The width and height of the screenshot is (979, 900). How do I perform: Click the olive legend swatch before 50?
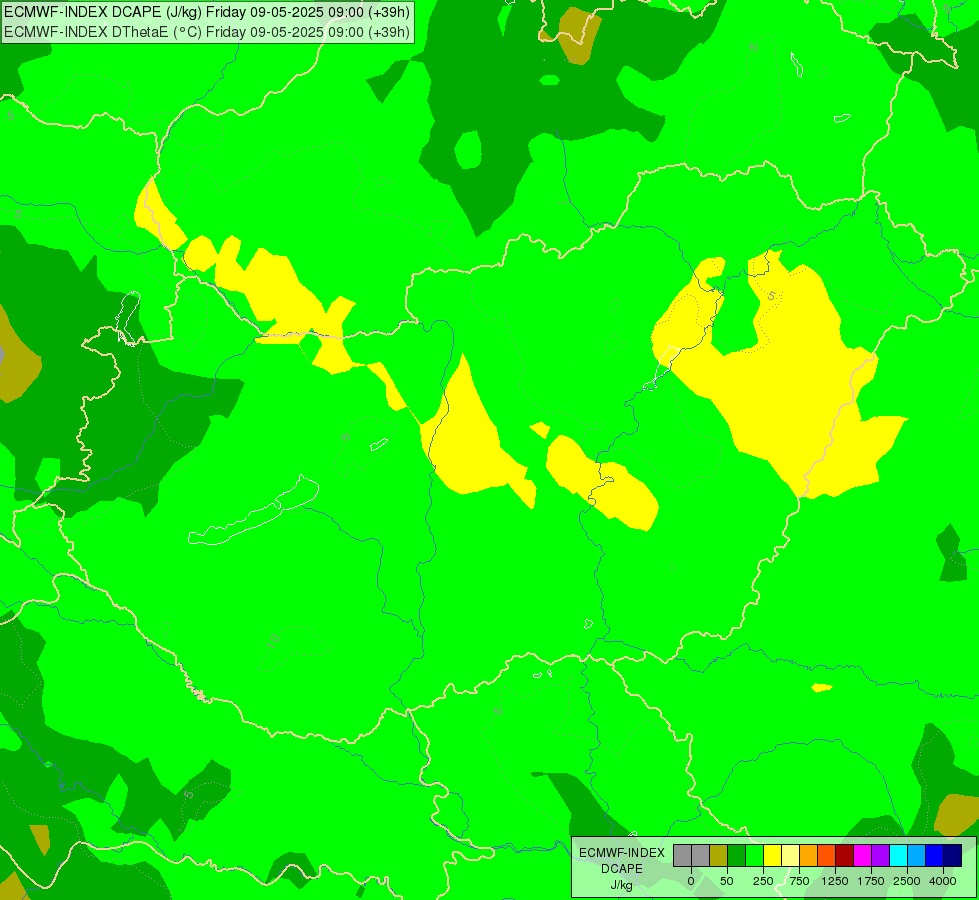(719, 856)
